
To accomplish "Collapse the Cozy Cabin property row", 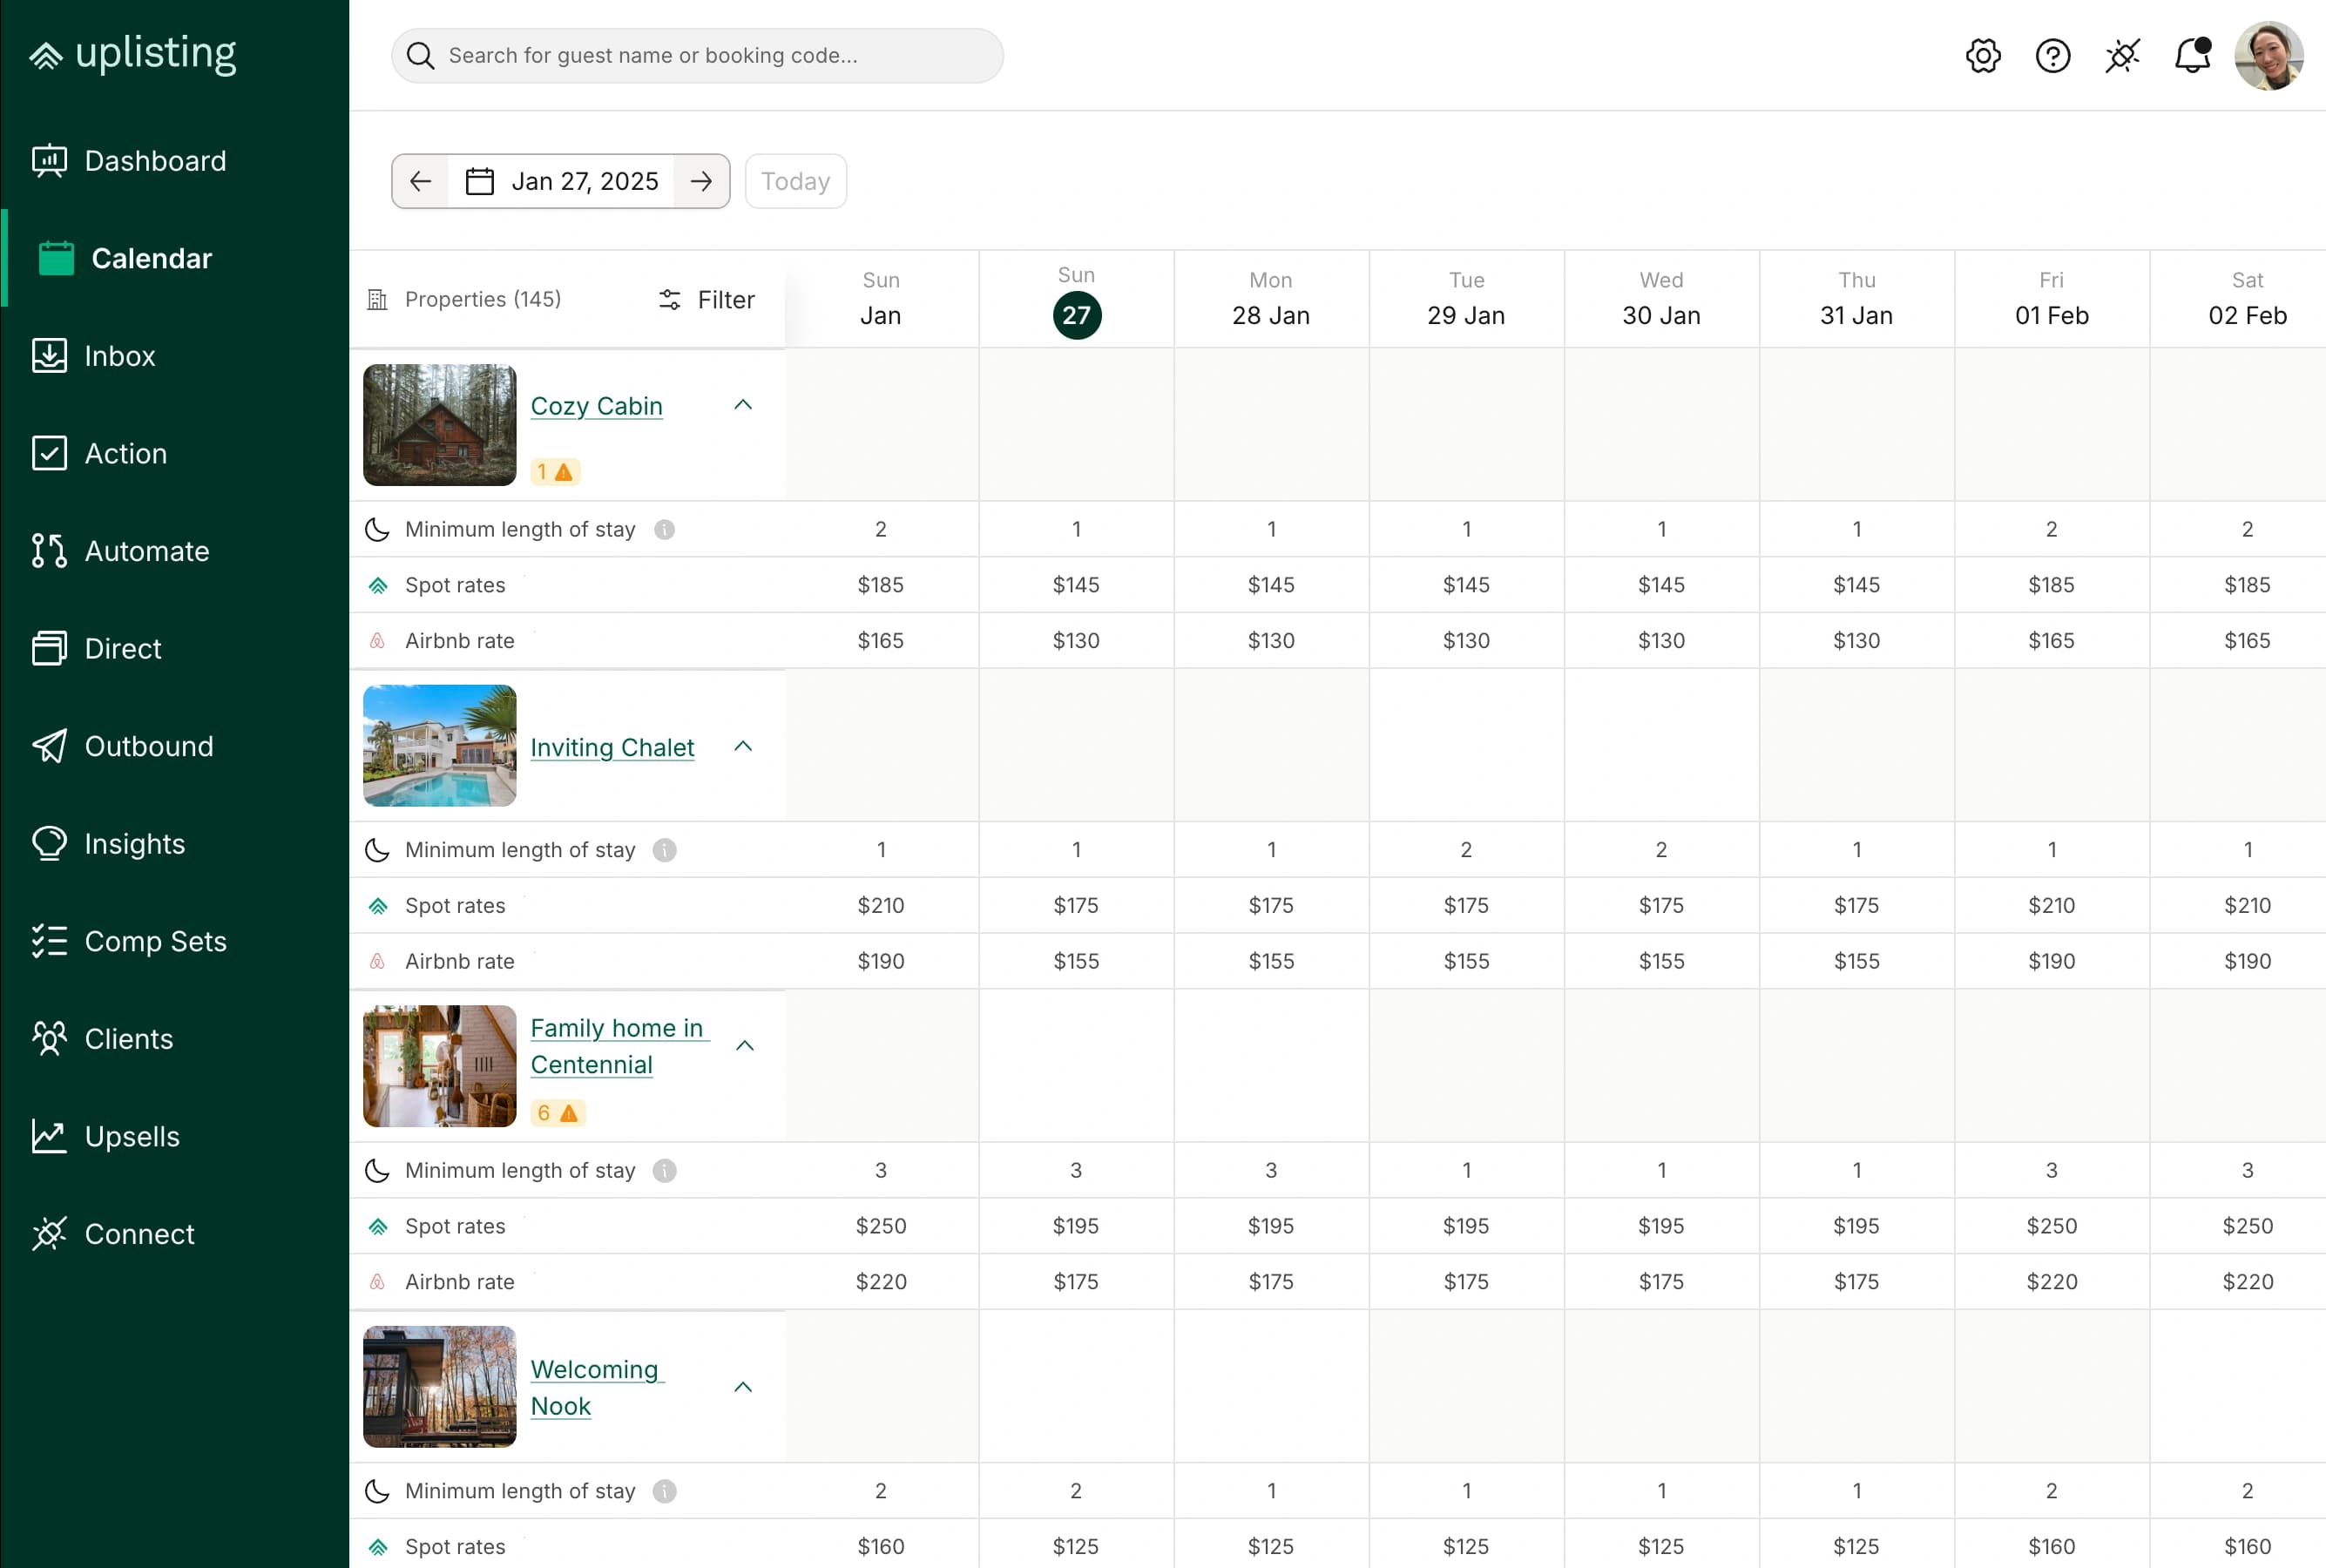I will [x=744, y=405].
